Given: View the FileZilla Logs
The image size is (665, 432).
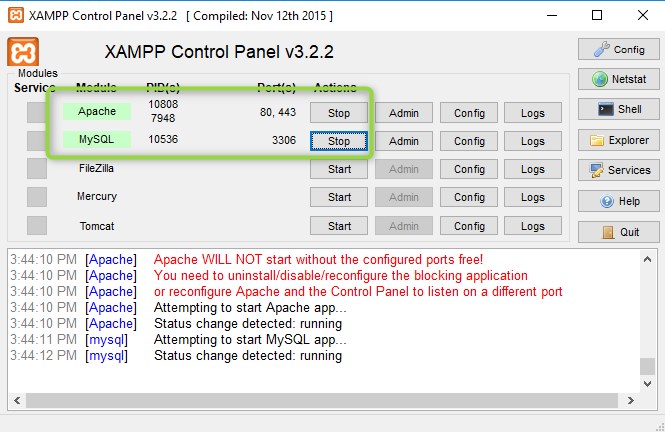Looking at the screenshot, I should pos(533,169).
